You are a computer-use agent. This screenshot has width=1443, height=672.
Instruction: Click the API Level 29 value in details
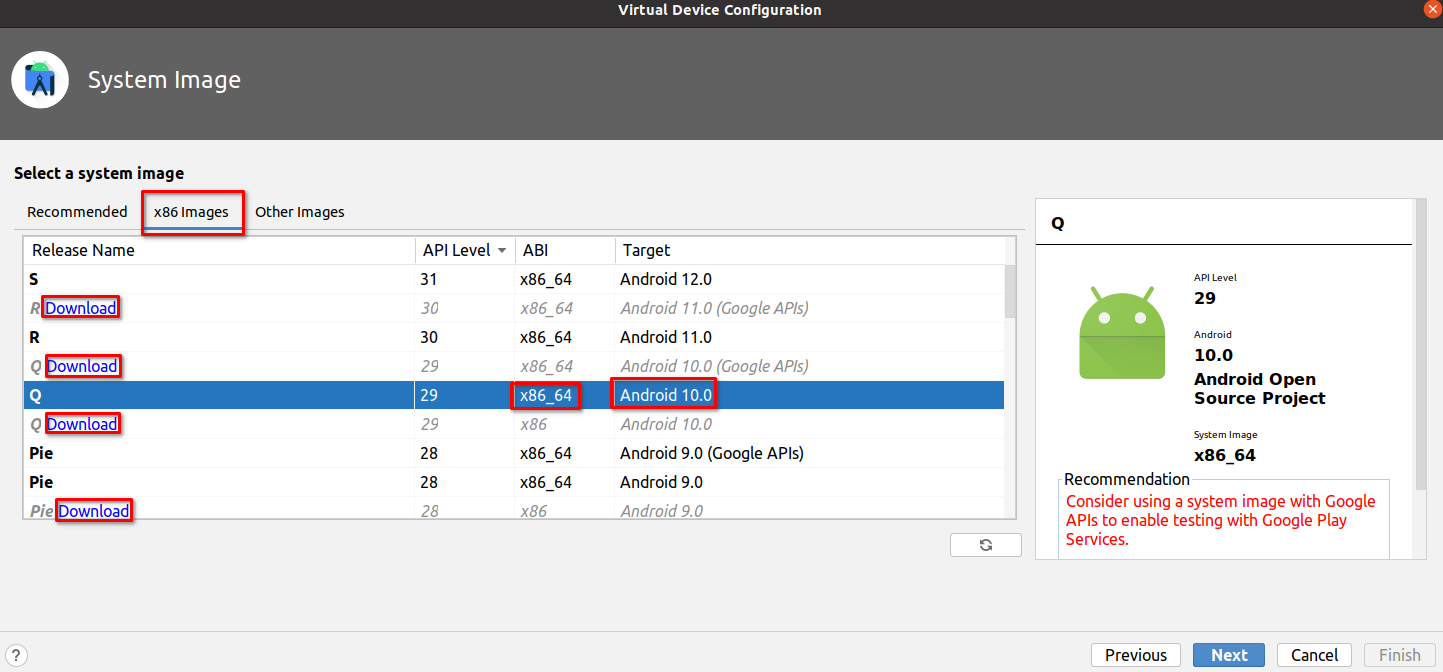tap(1205, 298)
